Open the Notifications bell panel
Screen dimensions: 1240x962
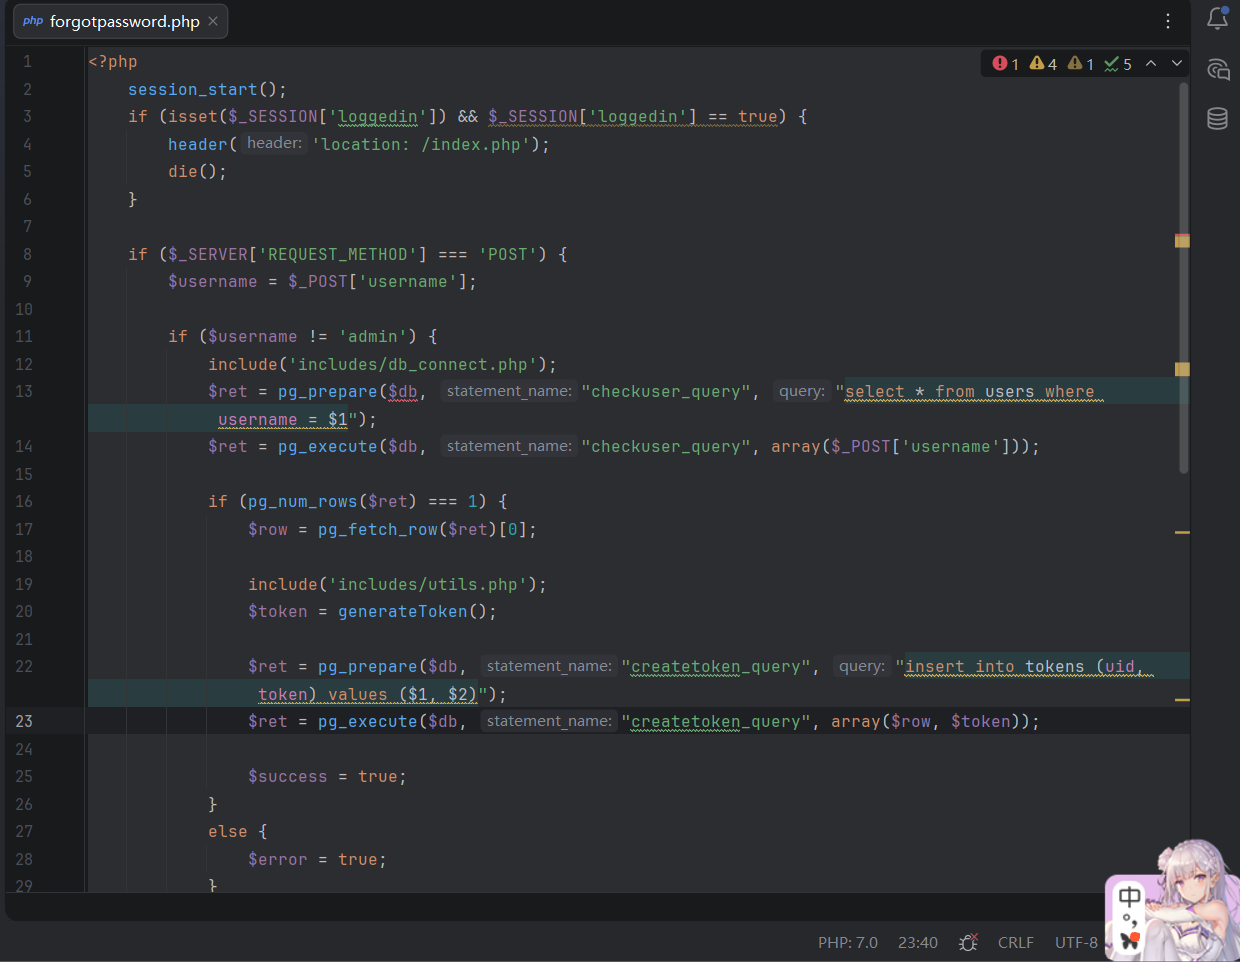coord(1217,18)
